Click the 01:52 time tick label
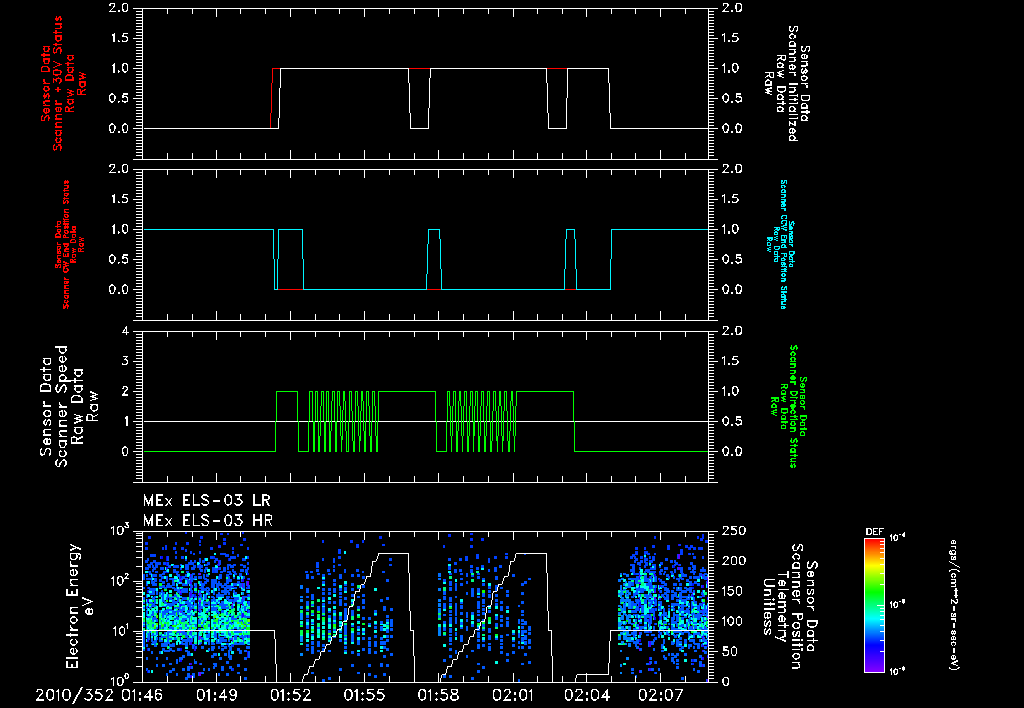This screenshot has width=1024, height=708. 290,695
